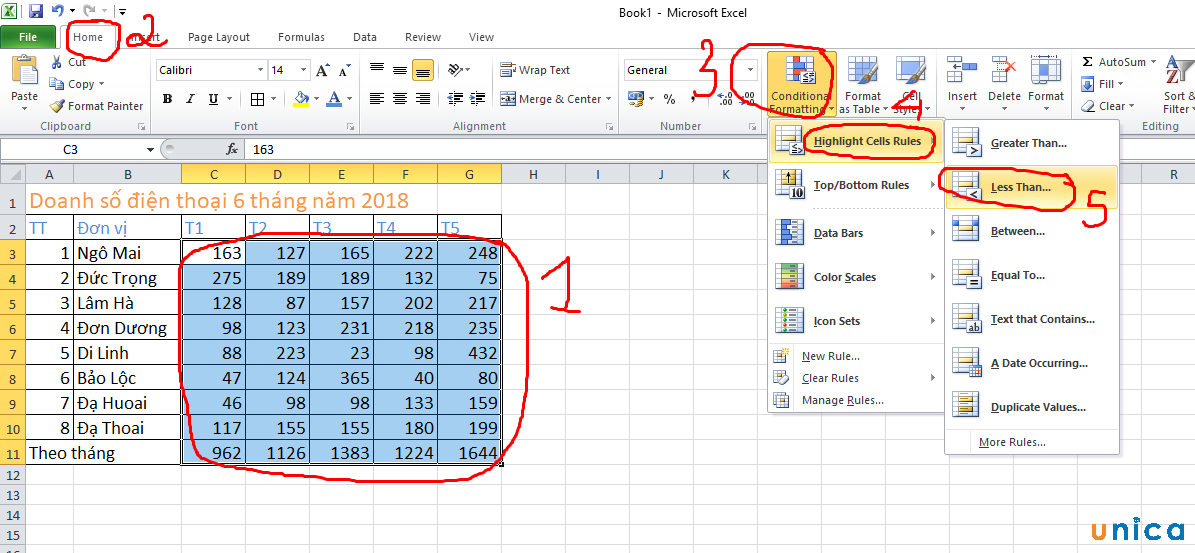
Task: Click the Save icon in quick access toolbar
Action: pos(36,11)
